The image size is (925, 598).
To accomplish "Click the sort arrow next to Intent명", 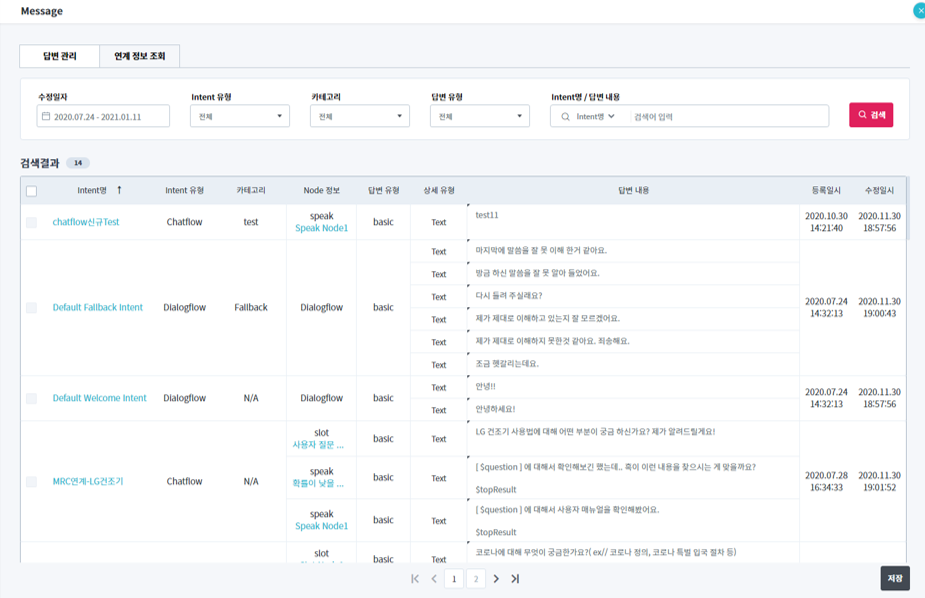I will (120, 190).
